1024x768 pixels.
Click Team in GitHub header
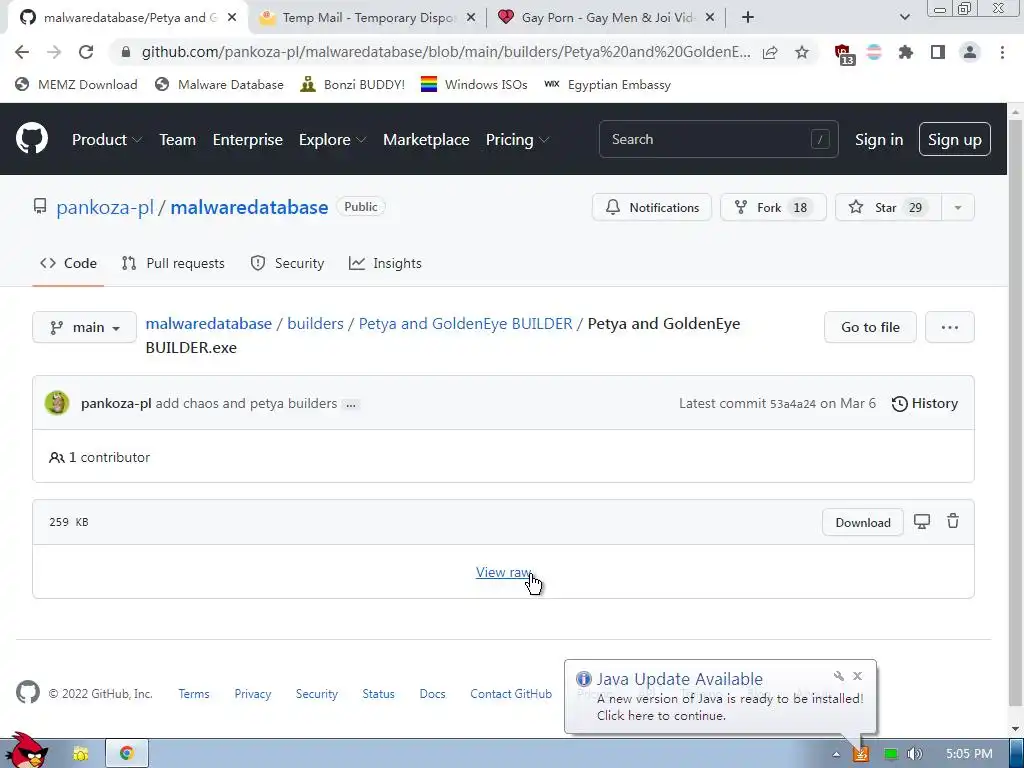pyautogui.click(x=178, y=140)
